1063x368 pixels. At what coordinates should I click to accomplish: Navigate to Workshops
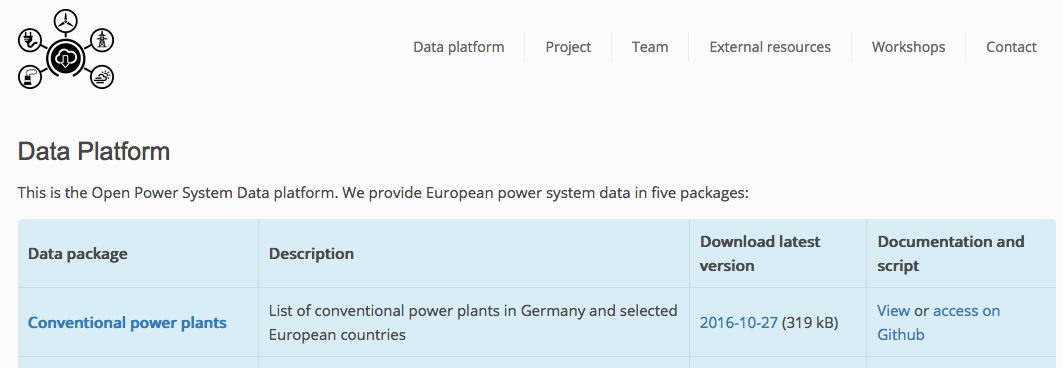(908, 47)
